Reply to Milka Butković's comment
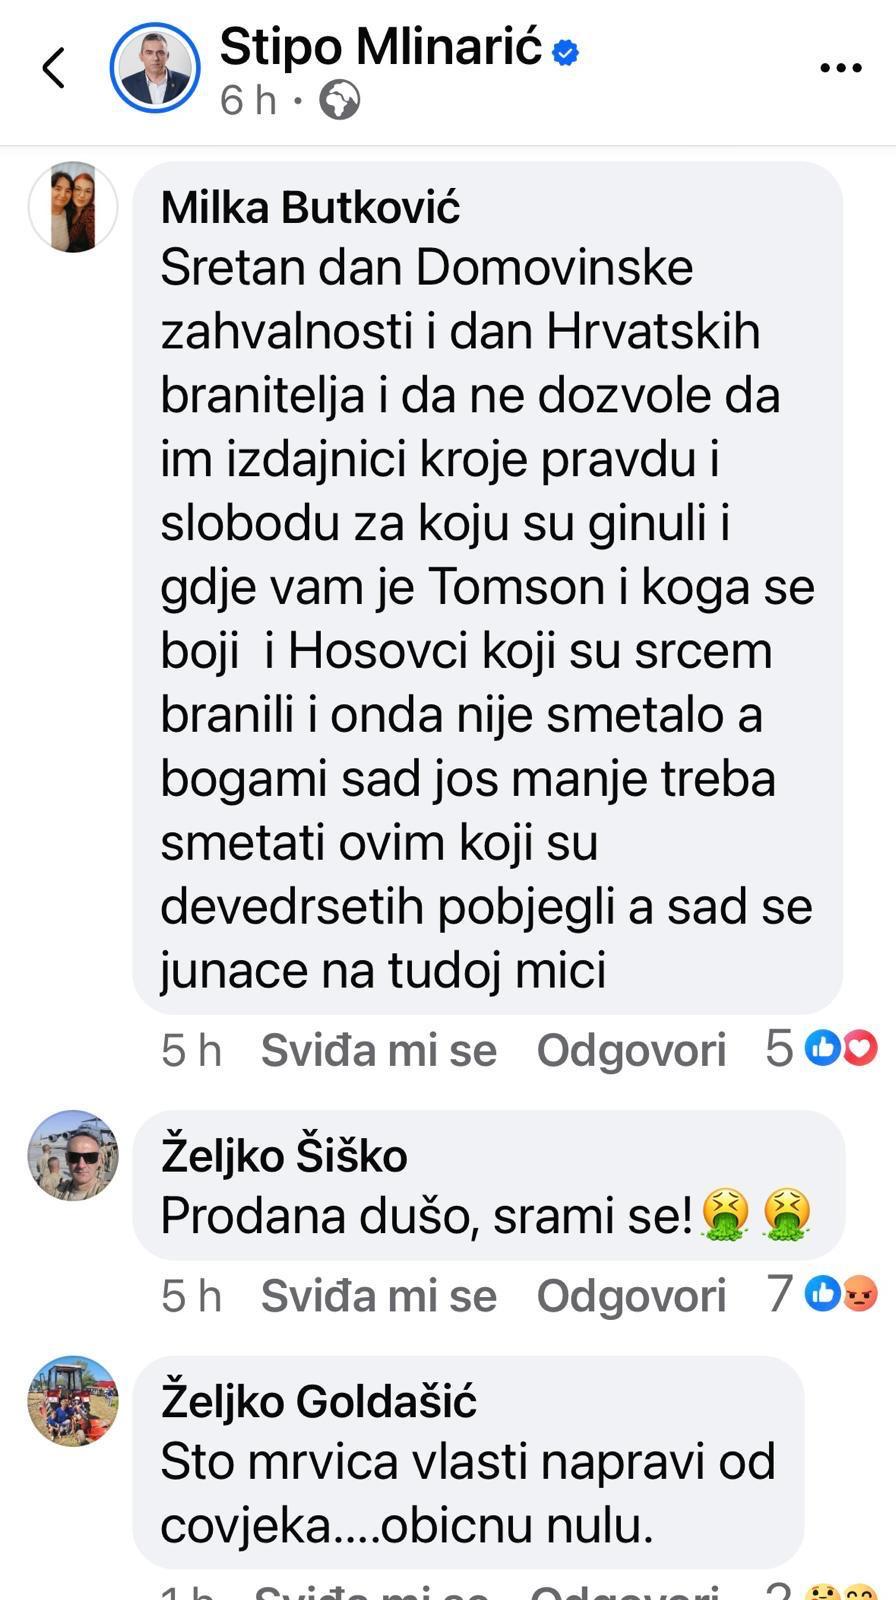The height and width of the screenshot is (1600, 896). click(x=631, y=1050)
